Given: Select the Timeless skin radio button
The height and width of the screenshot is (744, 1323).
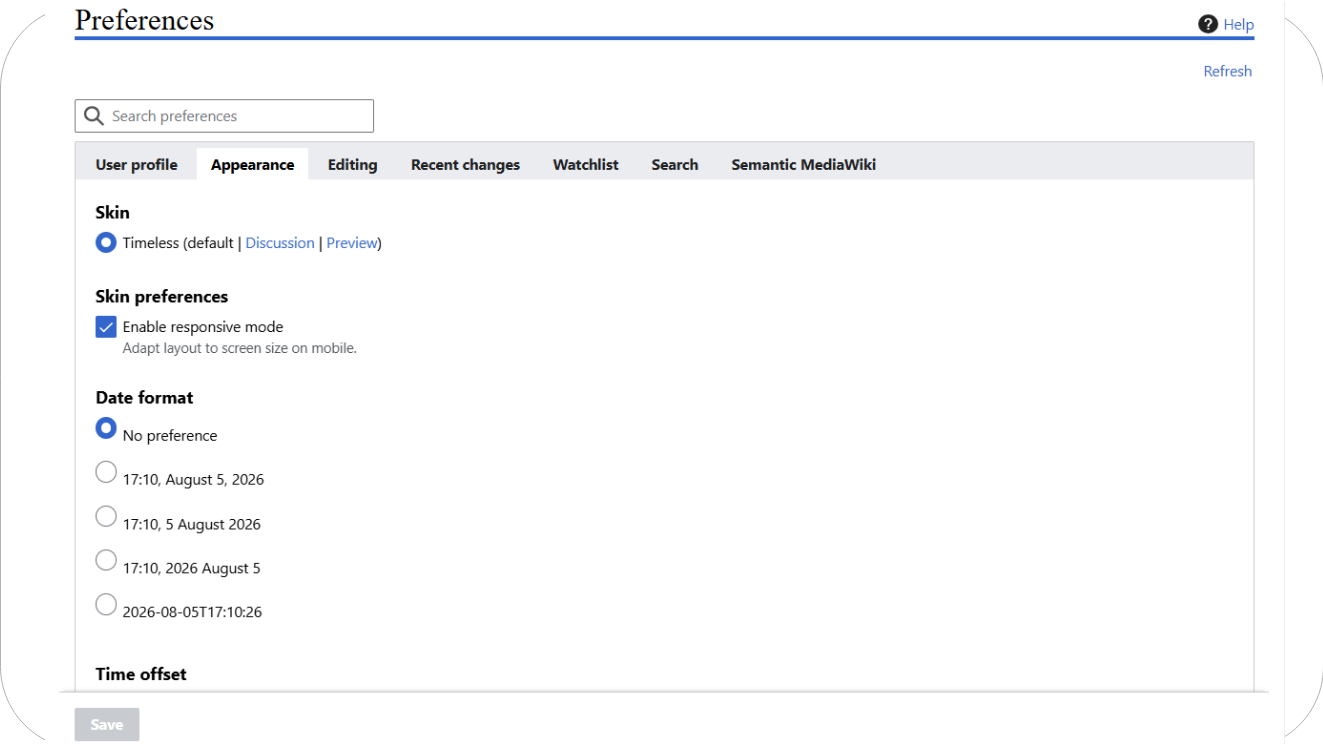Looking at the screenshot, I should [106, 243].
